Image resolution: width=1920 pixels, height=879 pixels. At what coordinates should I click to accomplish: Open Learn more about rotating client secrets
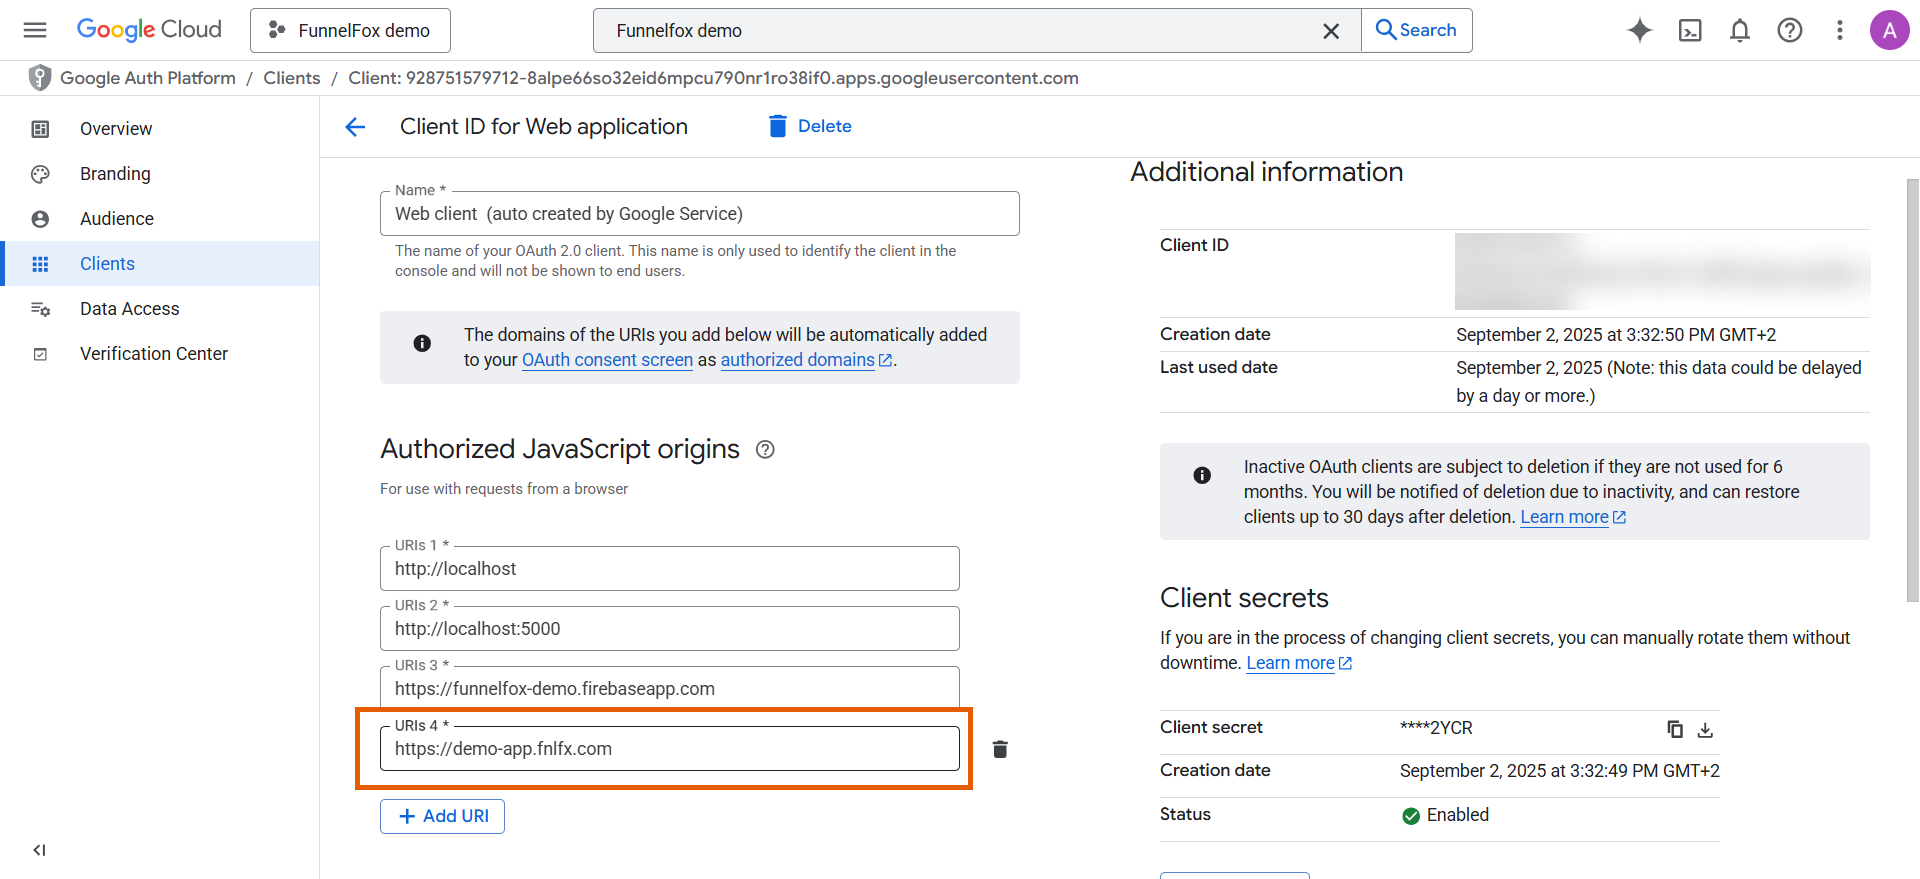(1299, 663)
